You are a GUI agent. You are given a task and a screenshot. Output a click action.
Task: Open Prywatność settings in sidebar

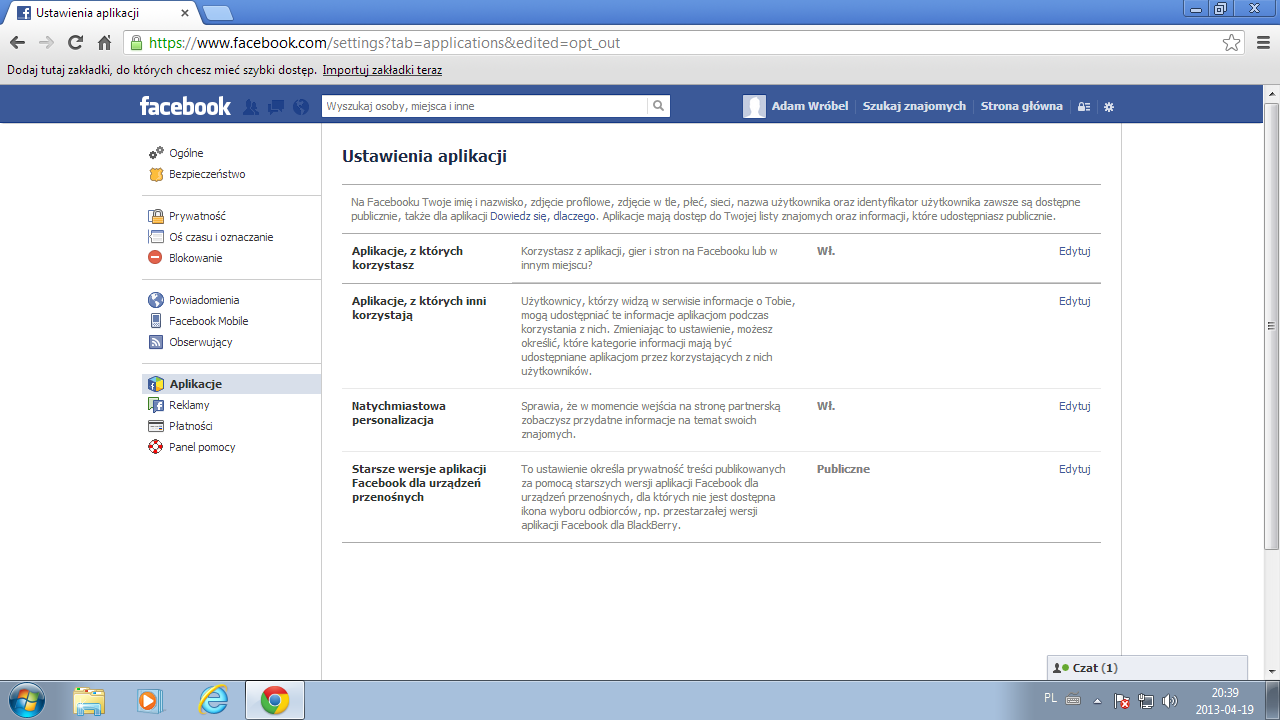click(197, 216)
